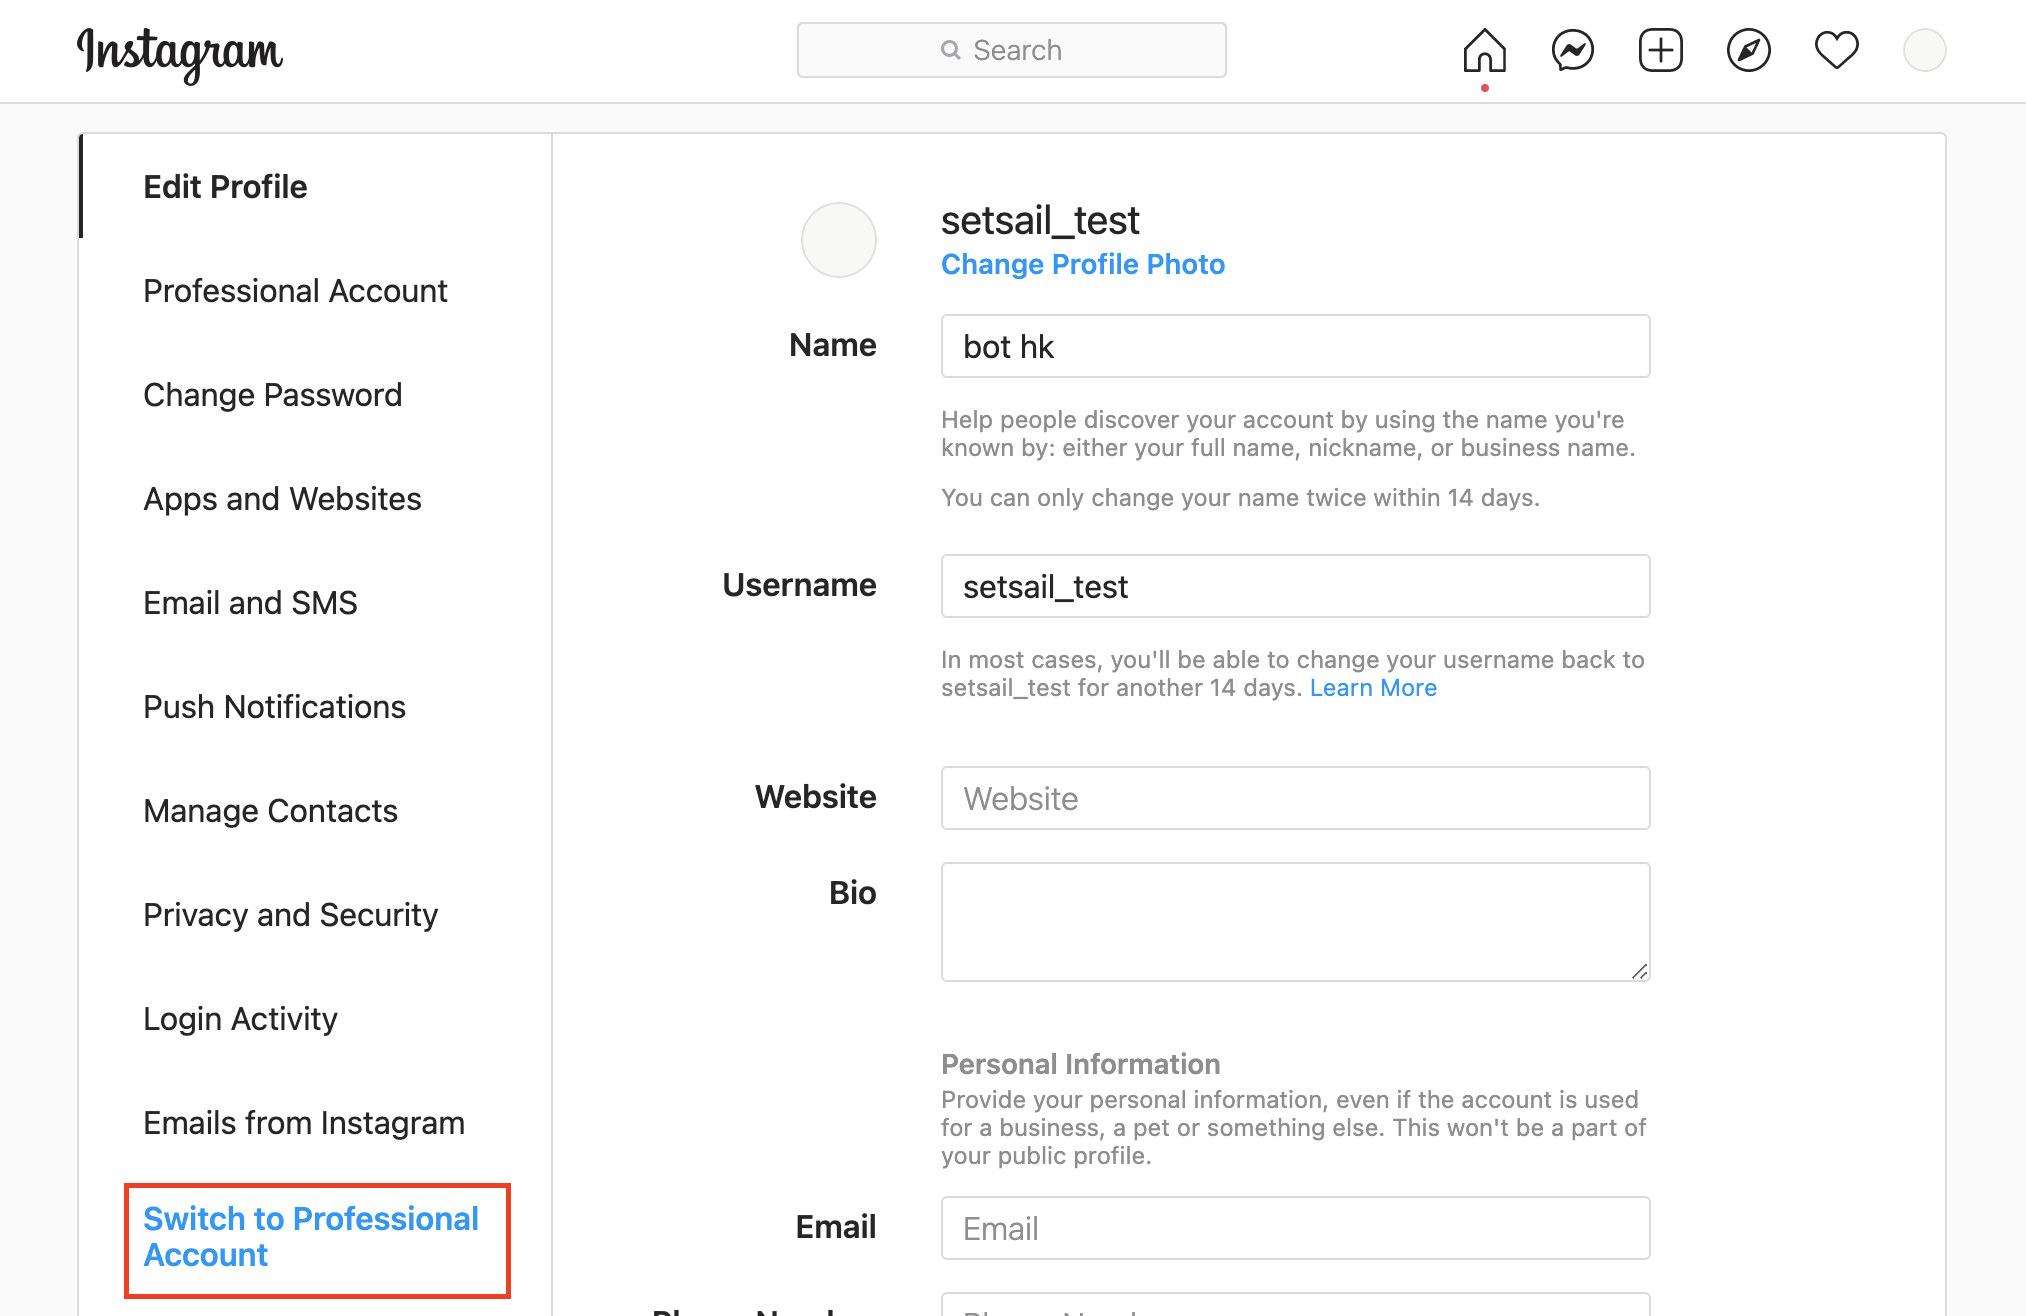
Task: Click Switch to Professional Account link
Action: [311, 1237]
